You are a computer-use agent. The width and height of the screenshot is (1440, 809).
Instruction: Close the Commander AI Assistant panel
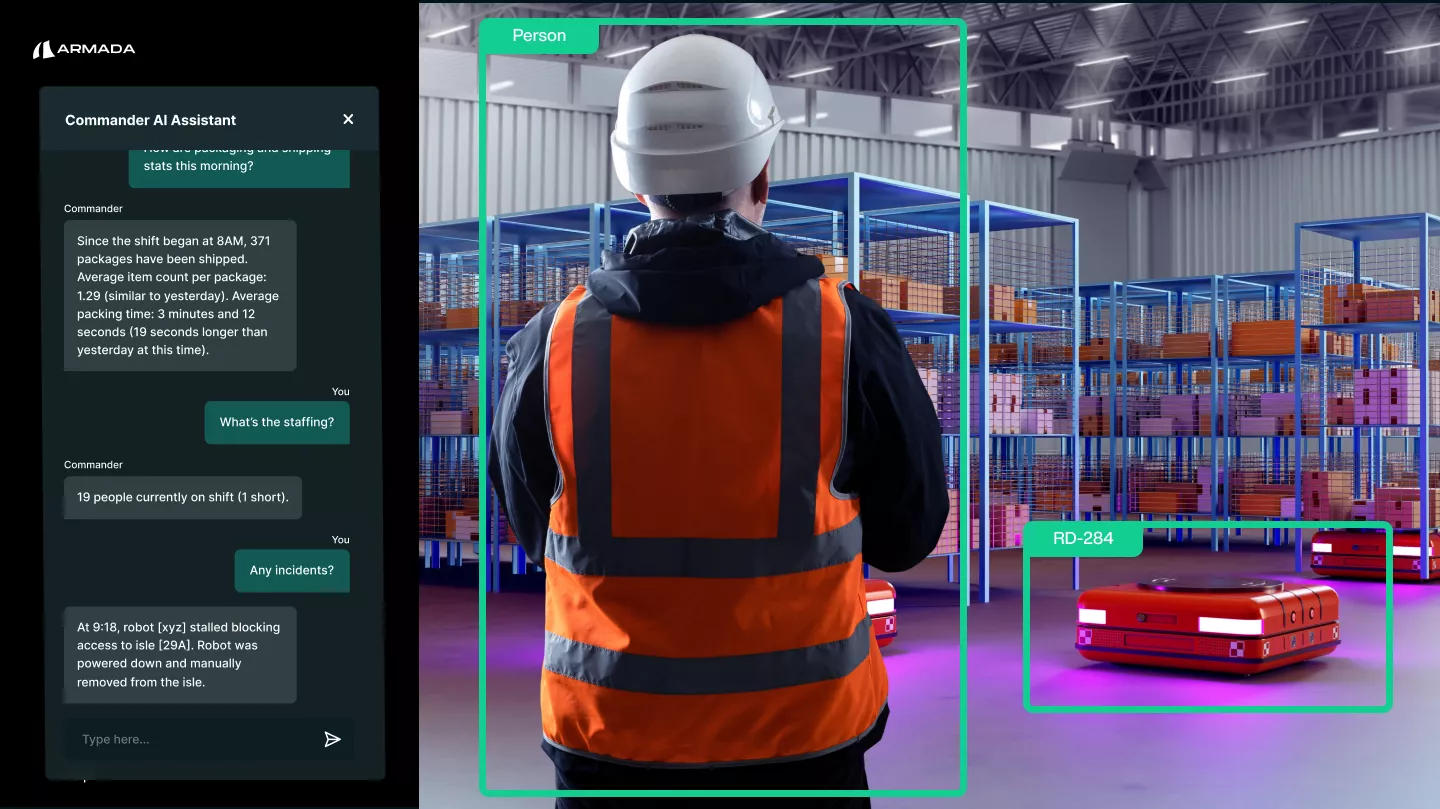[x=348, y=119]
